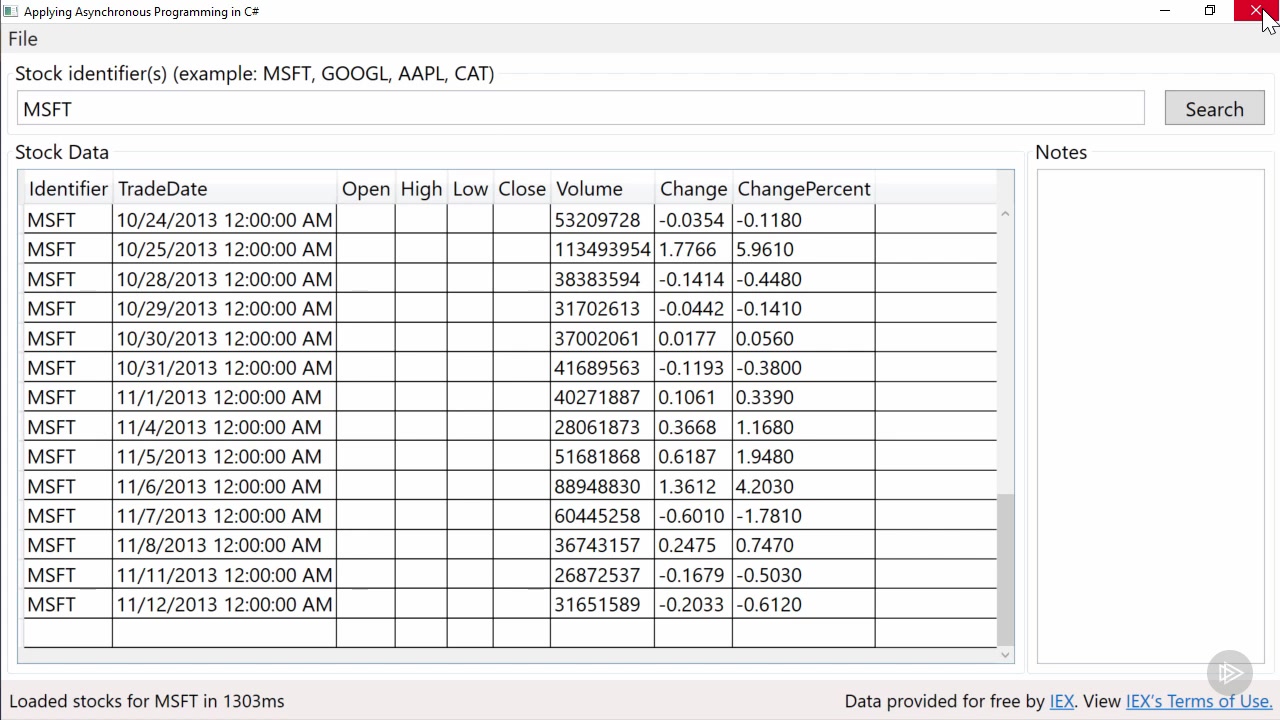
Task: Click the scroll down arrow in stock grid
Action: coord(1005,654)
